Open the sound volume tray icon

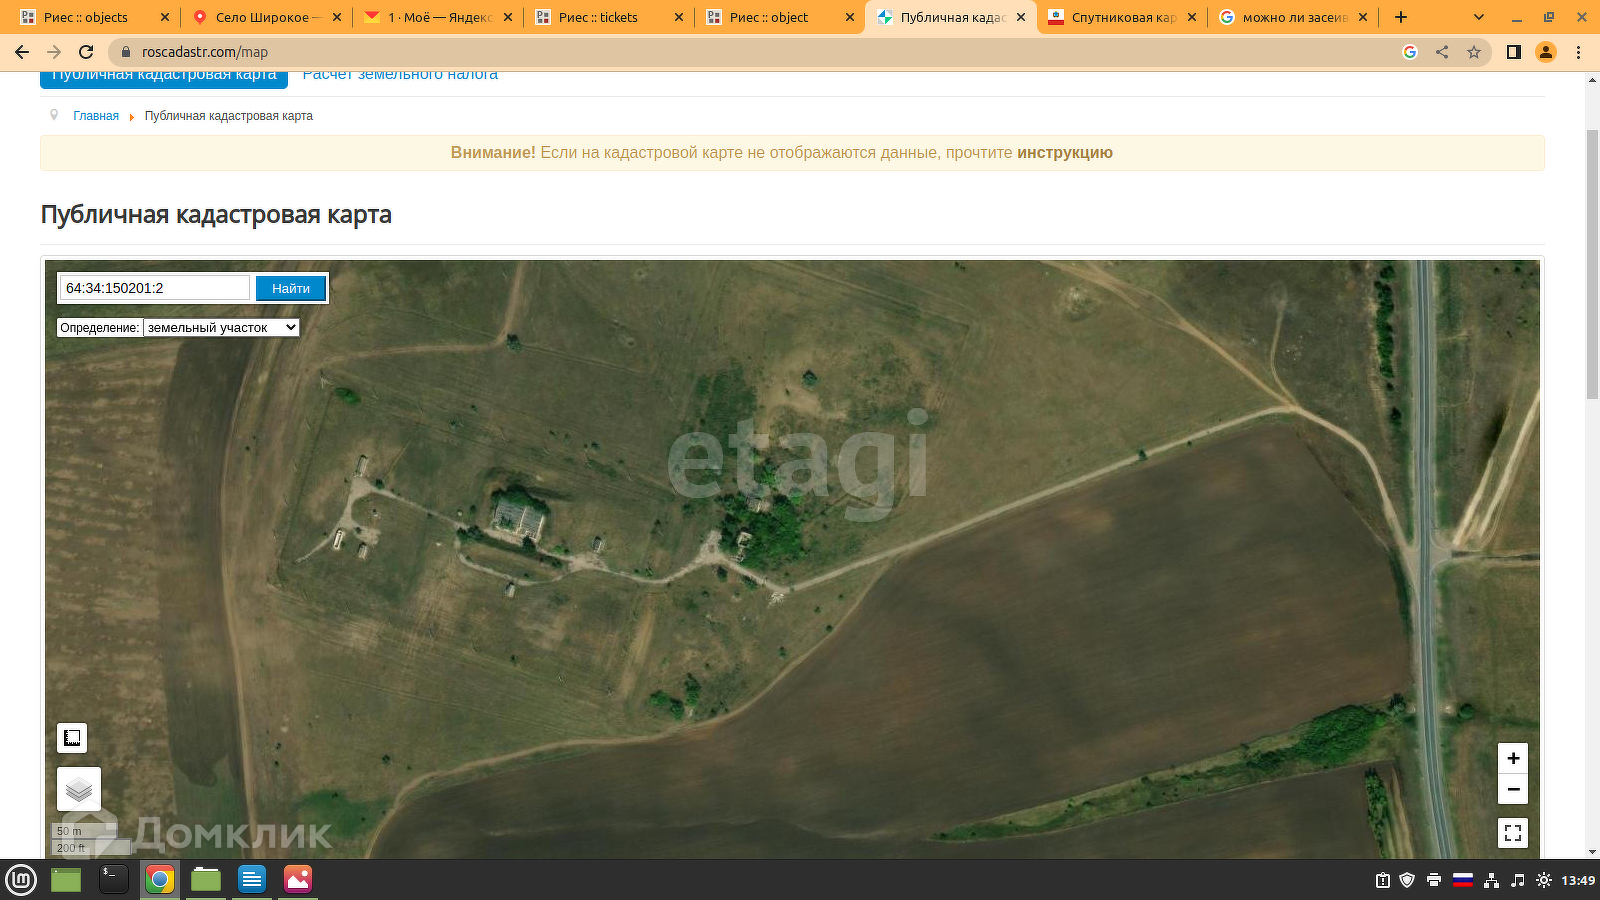tap(1518, 880)
